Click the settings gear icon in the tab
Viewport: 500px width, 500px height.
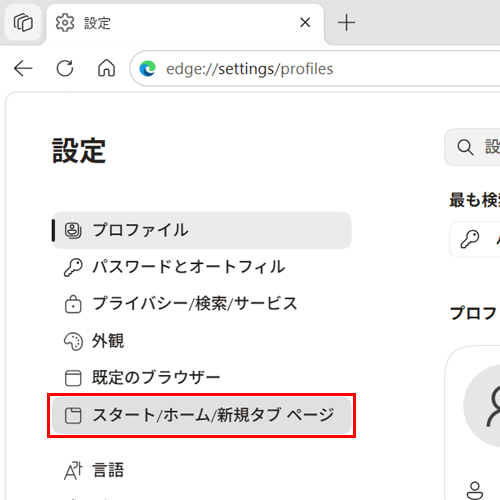click(65, 23)
